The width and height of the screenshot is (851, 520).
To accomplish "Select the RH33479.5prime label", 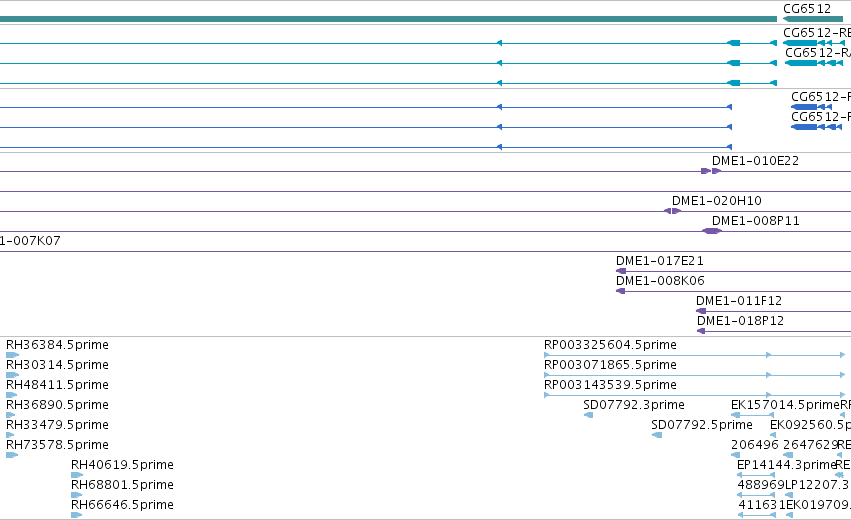I will 57,426.
